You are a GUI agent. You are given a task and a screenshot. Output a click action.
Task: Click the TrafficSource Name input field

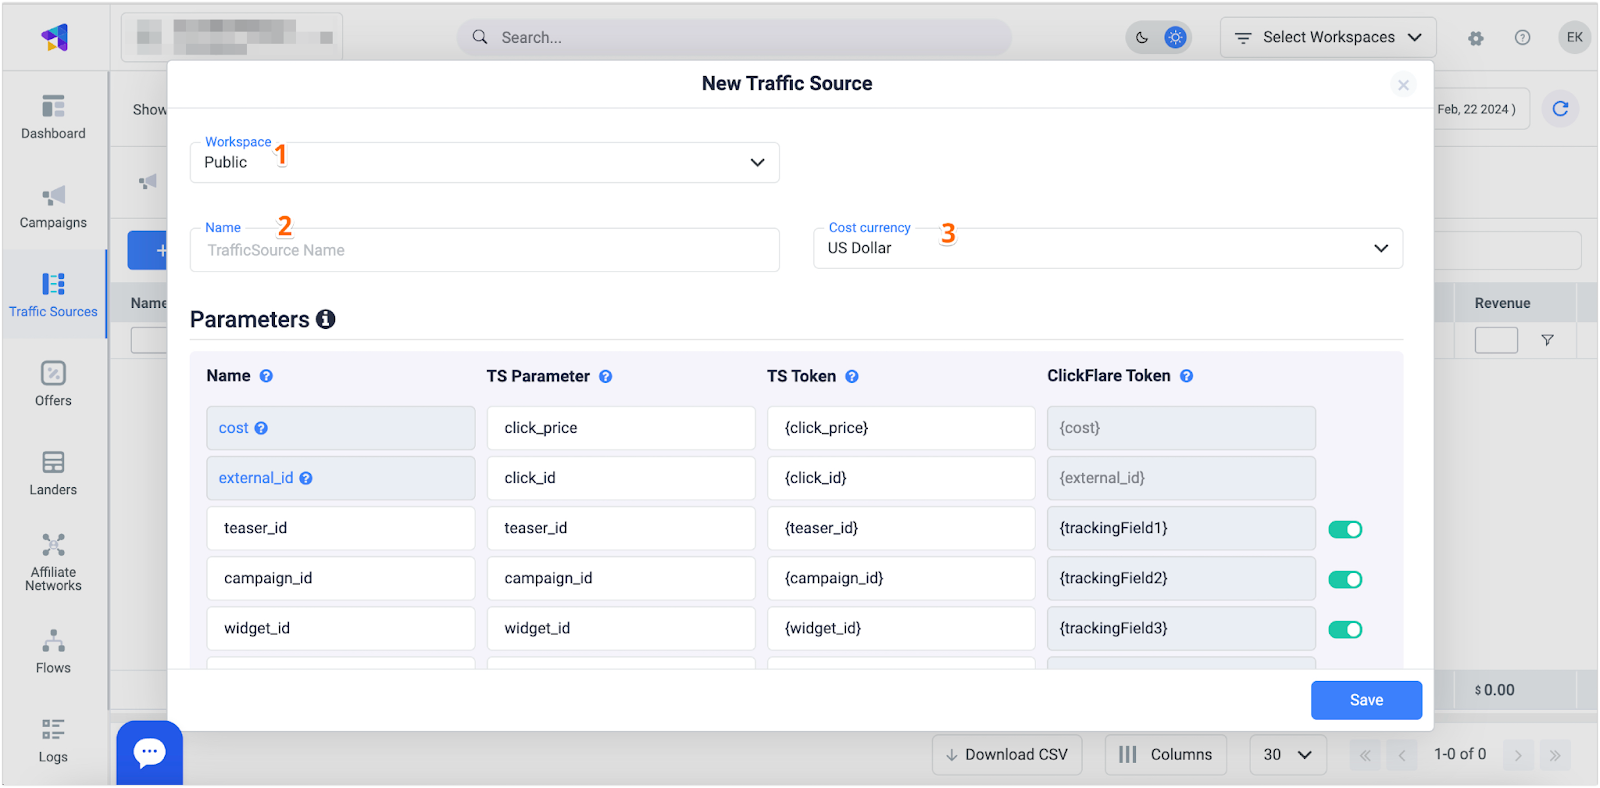tap(484, 250)
